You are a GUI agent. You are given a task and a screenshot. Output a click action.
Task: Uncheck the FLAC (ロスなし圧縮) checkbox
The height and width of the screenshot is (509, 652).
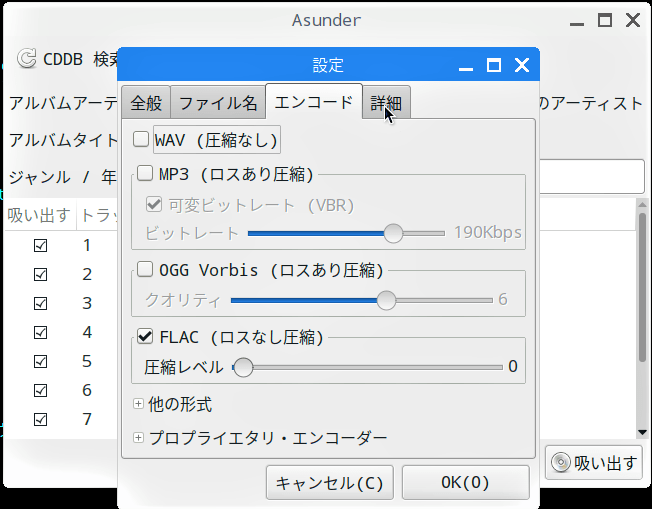[x=145, y=336]
